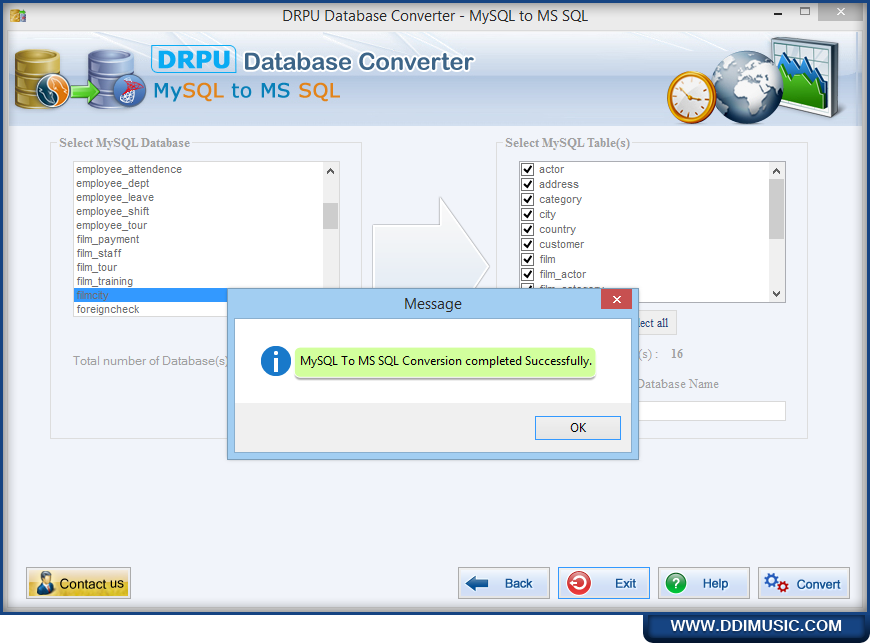Click the Database Name input field

click(x=712, y=411)
